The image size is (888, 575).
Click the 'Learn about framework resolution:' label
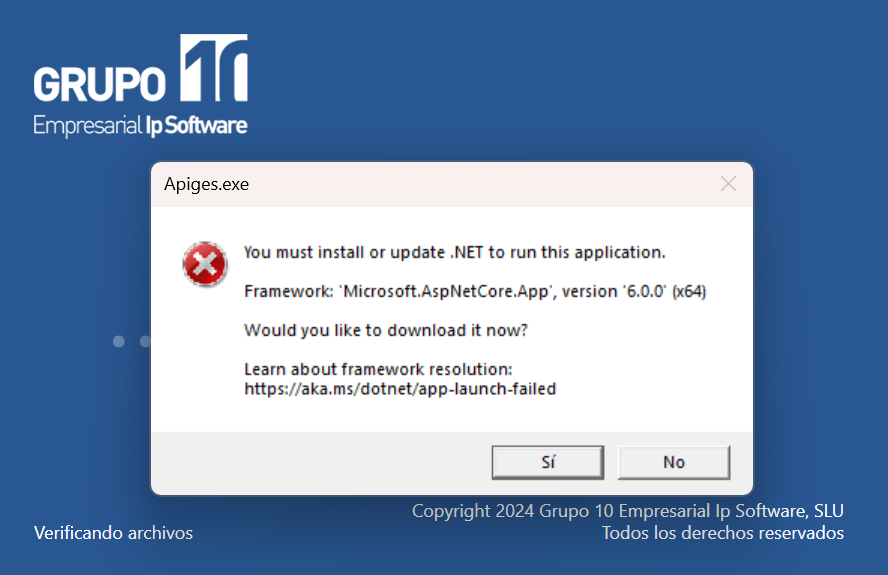378,369
